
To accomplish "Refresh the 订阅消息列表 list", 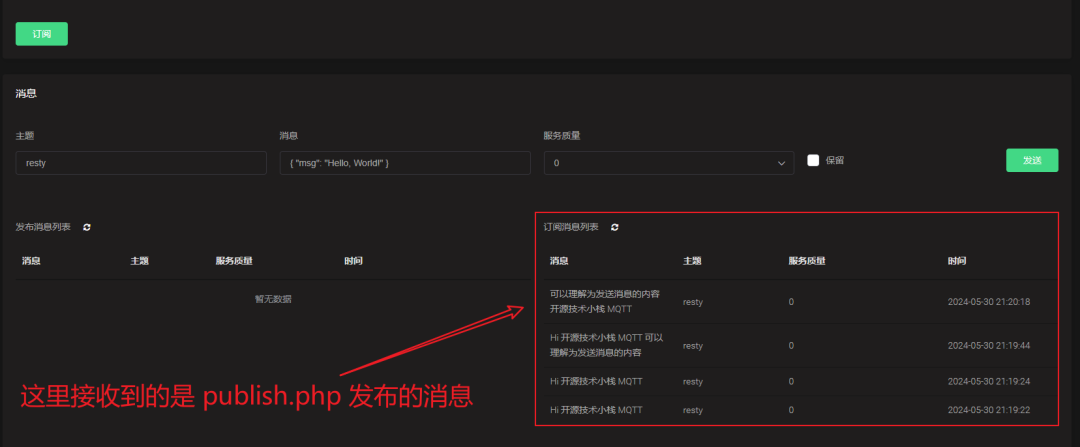I will (x=614, y=227).
